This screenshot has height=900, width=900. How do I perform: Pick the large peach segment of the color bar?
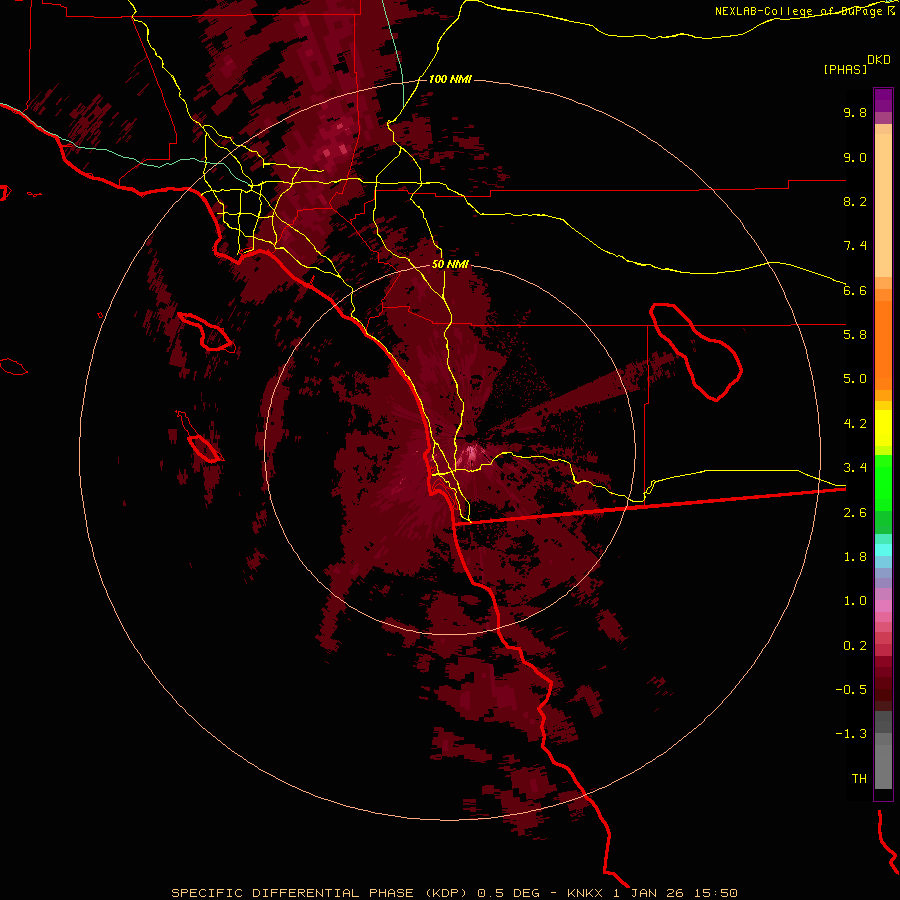coord(883,205)
